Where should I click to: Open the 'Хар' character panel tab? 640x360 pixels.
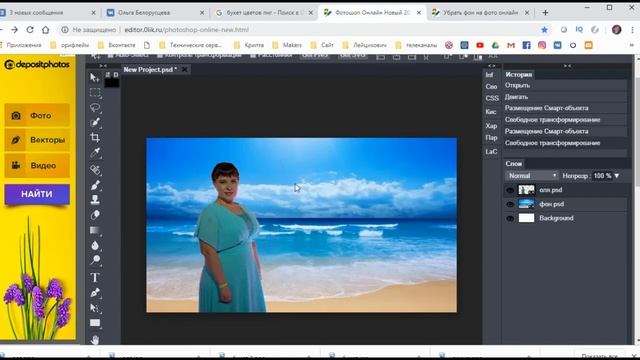pos(491,126)
